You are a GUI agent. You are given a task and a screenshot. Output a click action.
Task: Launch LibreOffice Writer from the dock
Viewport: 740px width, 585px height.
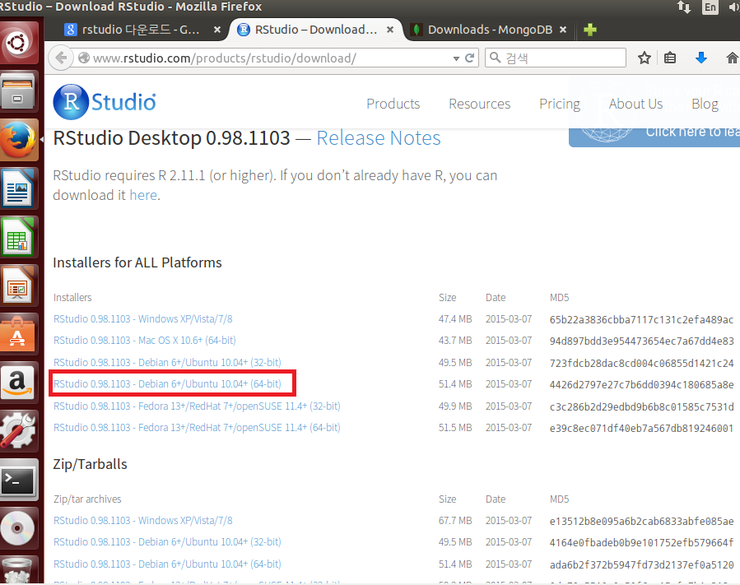coord(20,189)
